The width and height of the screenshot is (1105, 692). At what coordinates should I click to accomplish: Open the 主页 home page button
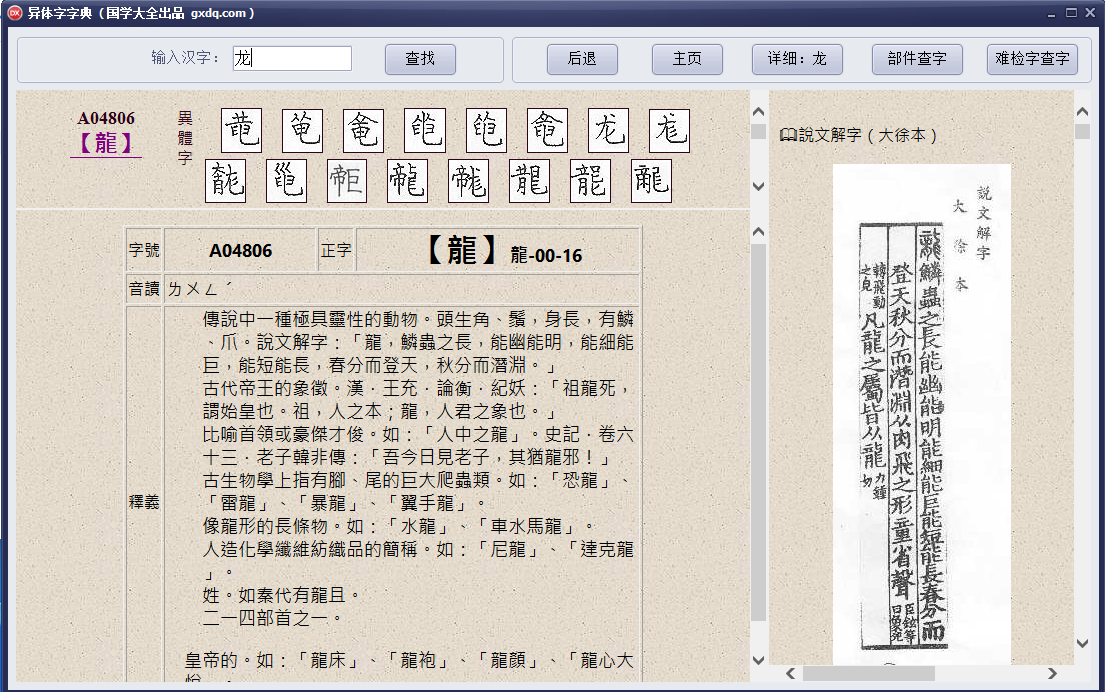tap(687, 59)
